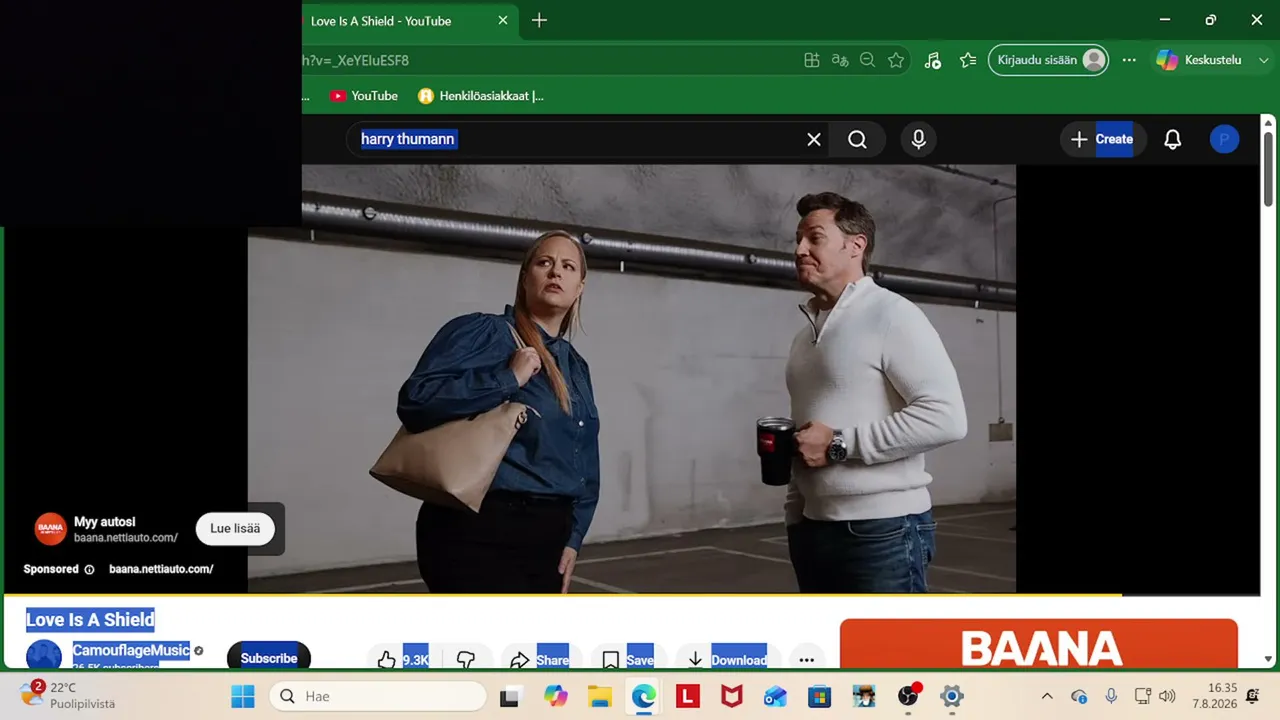Click the Create video button
This screenshot has width=1280, height=720.
click(x=1101, y=140)
